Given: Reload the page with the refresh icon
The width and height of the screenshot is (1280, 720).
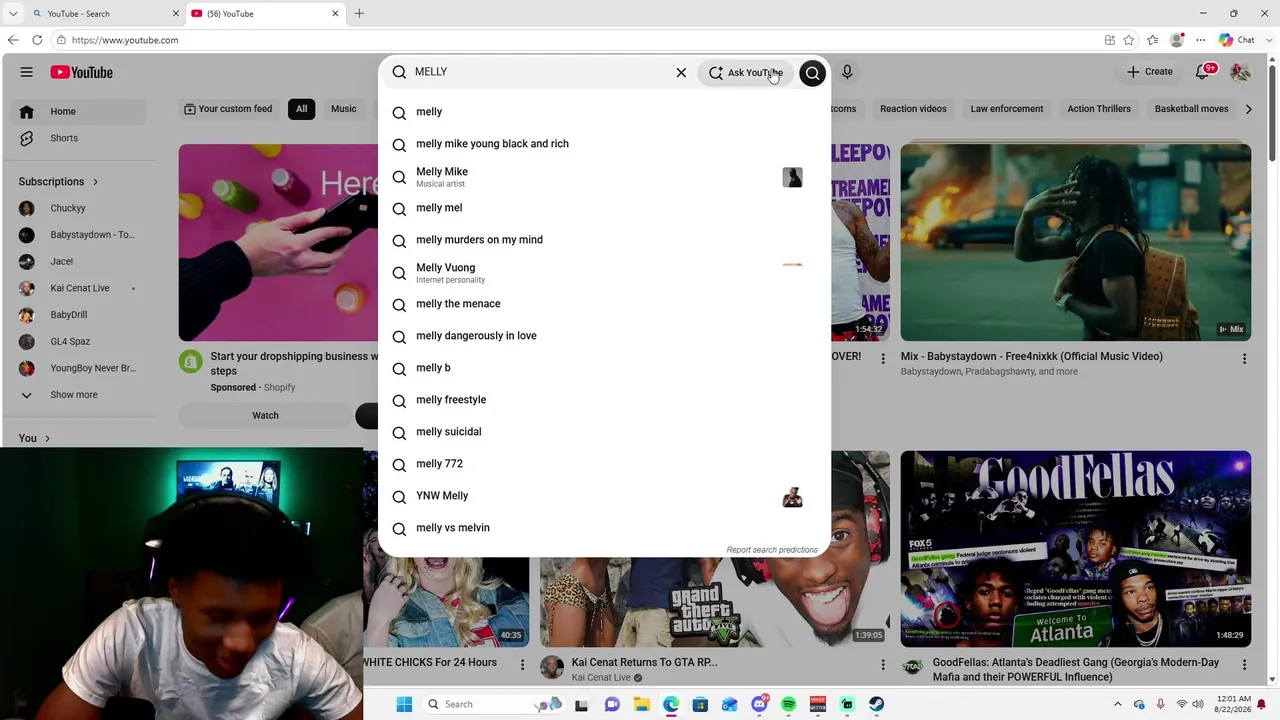Looking at the screenshot, I should coord(37,40).
